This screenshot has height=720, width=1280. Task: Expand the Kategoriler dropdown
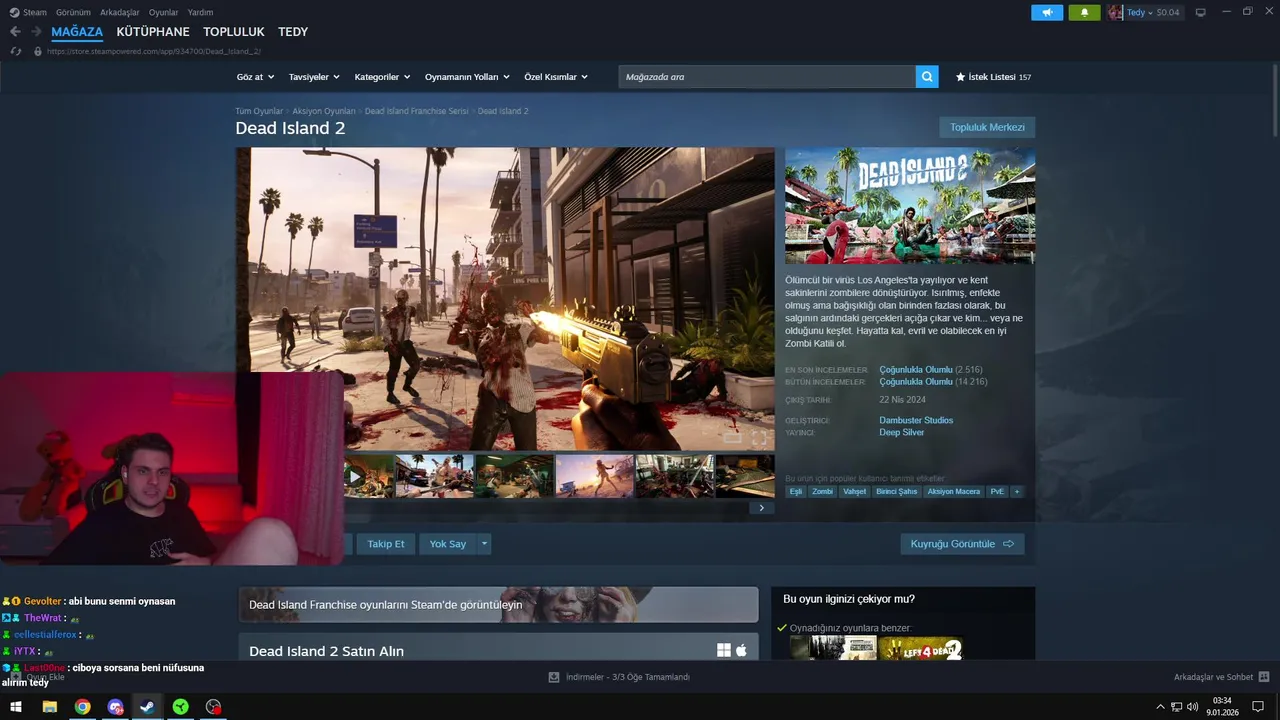coord(382,77)
